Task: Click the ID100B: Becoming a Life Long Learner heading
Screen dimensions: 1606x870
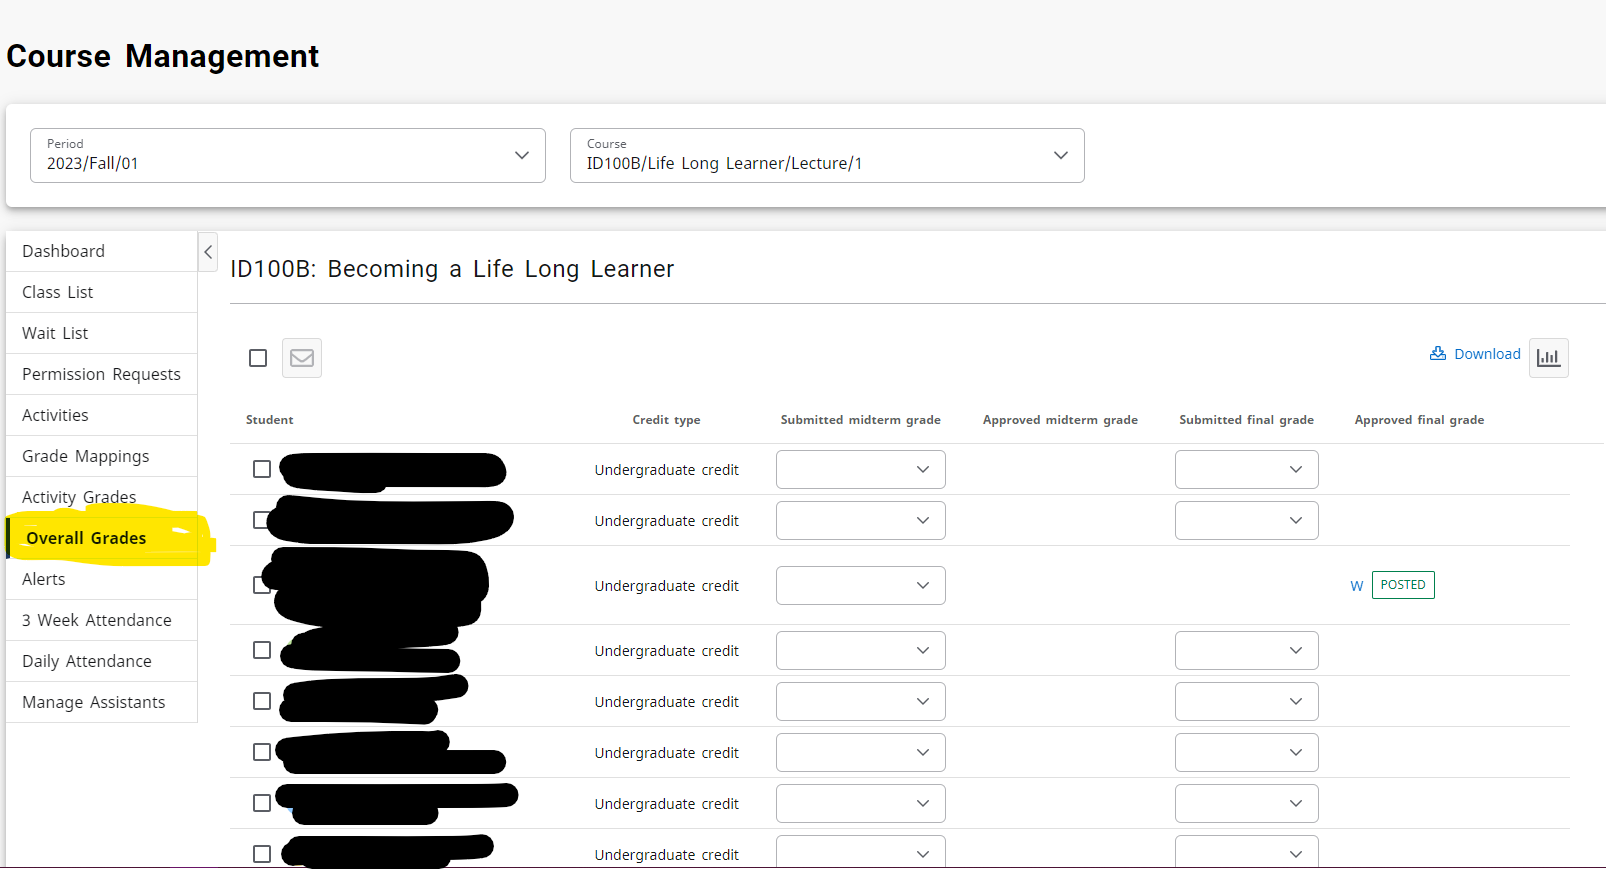Action: click(x=452, y=269)
